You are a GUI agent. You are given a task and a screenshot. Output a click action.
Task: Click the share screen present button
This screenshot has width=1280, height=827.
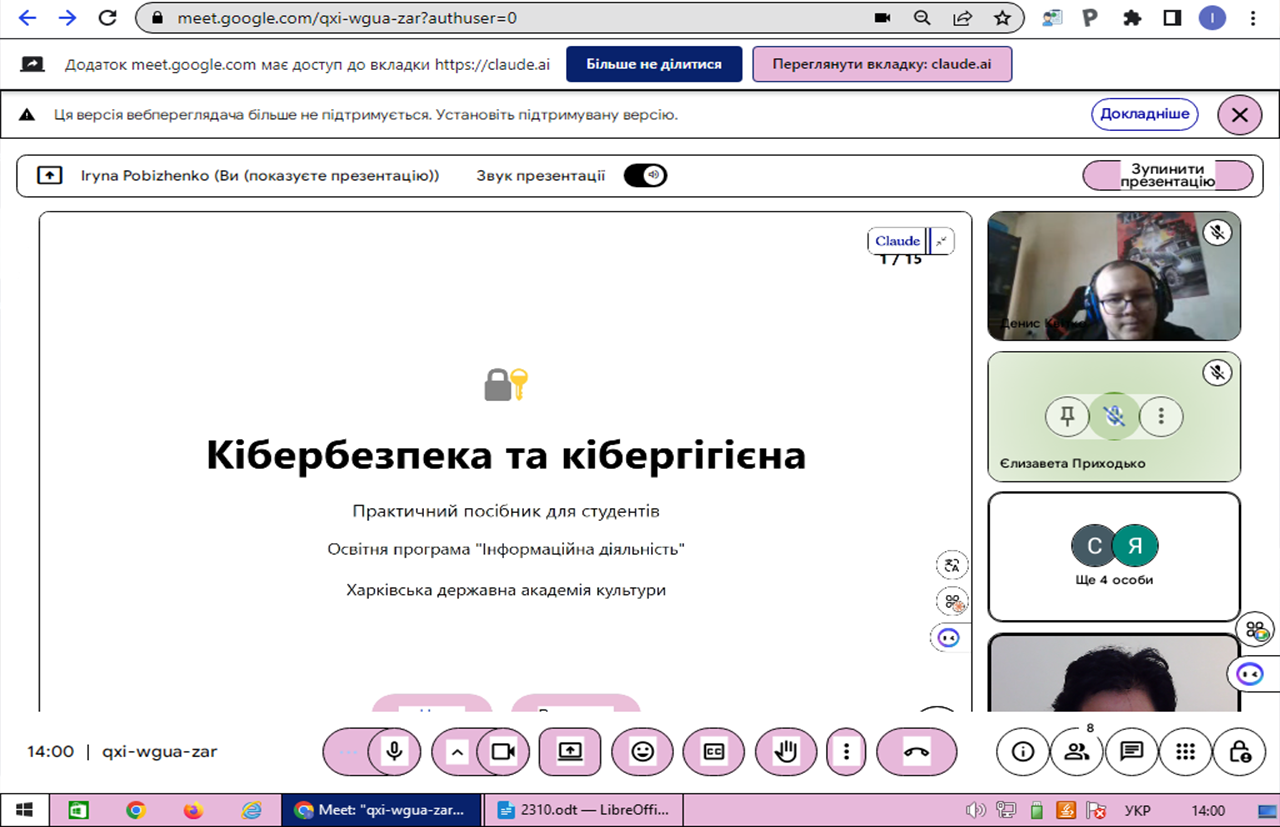pos(569,752)
